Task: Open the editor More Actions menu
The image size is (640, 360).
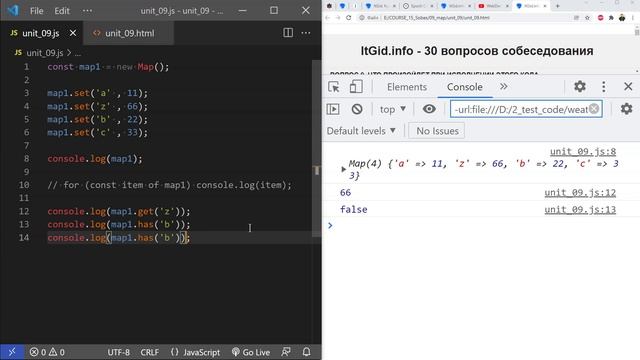Action: pyautogui.click(x=306, y=33)
